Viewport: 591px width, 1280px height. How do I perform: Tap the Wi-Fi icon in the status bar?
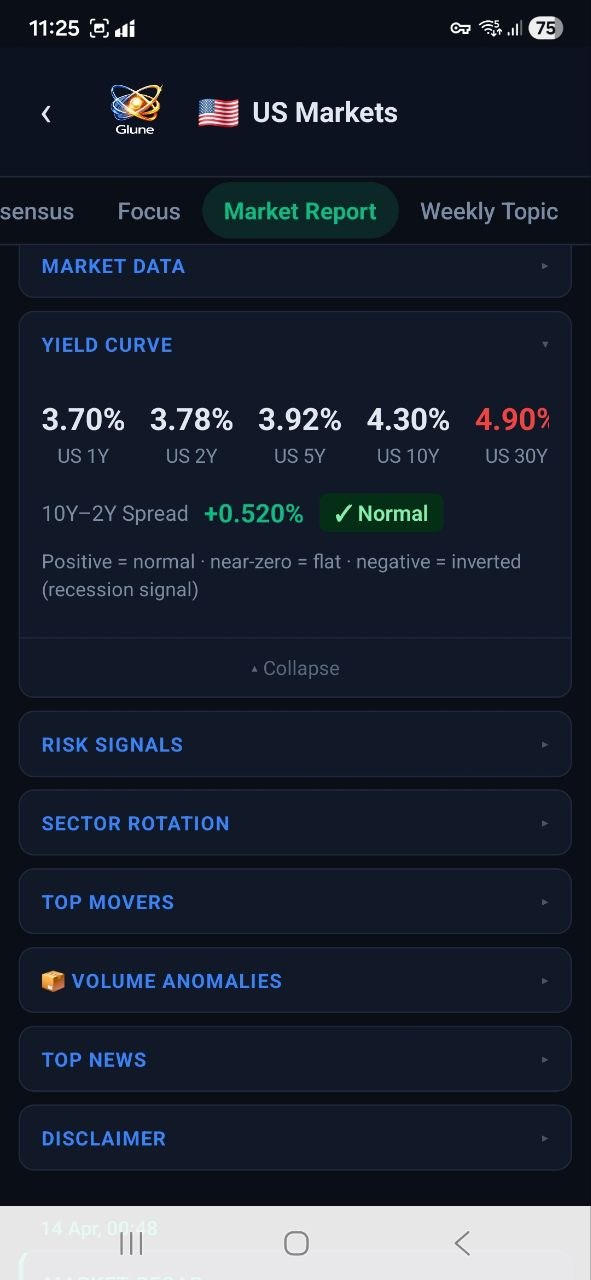(492, 27)
